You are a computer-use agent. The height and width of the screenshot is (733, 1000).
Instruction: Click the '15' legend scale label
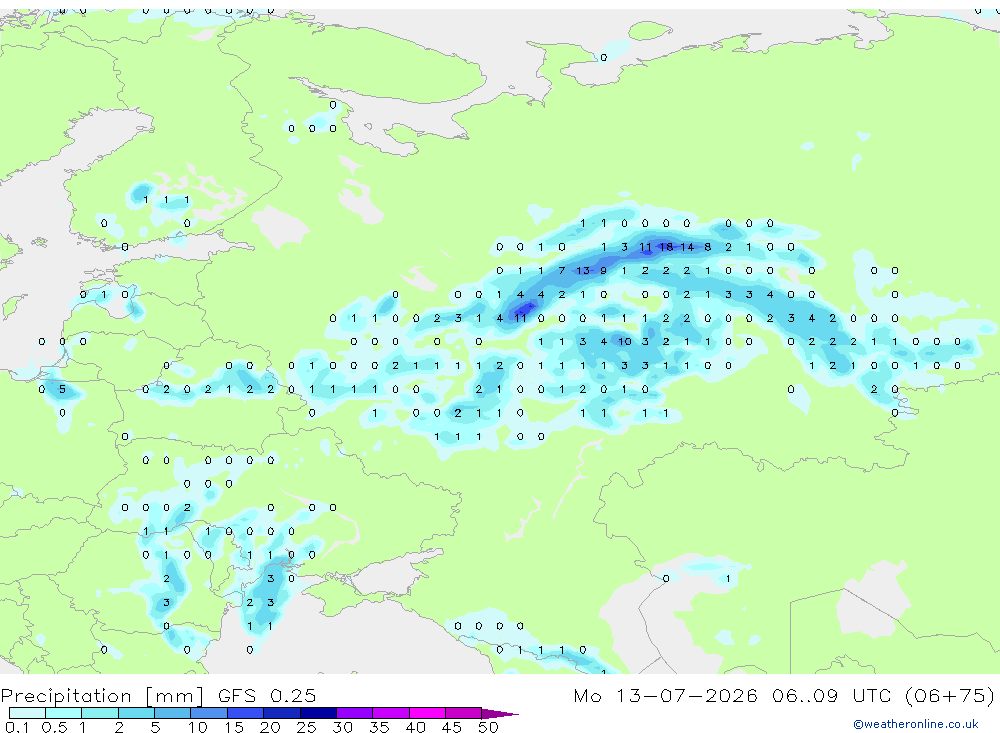(234, 727)
